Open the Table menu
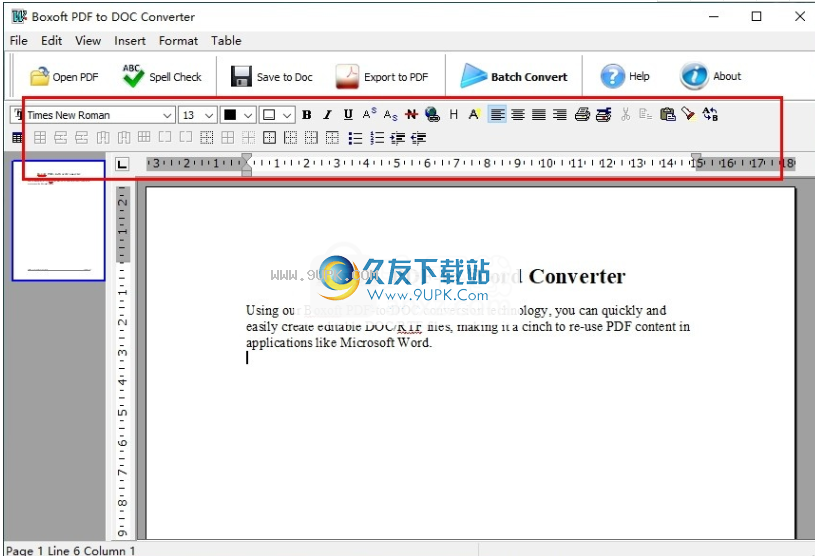The width and height of the screenshot is (815, 556). (x=226, y=41)
